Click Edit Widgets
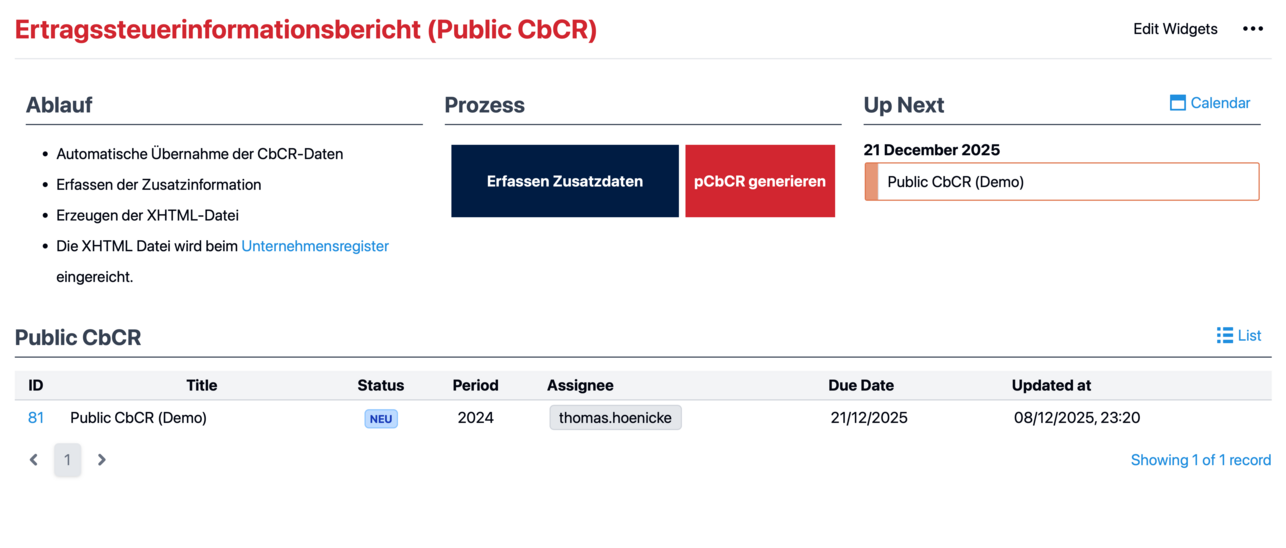This screenshot has width=1286, height=548. point(1175,29)
